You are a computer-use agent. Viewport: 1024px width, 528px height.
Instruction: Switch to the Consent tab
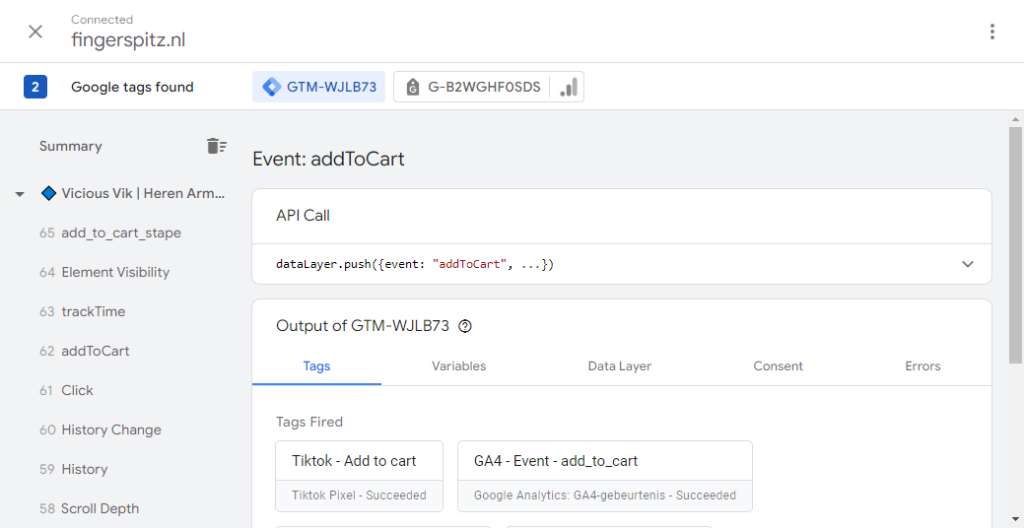pos(778,366)
